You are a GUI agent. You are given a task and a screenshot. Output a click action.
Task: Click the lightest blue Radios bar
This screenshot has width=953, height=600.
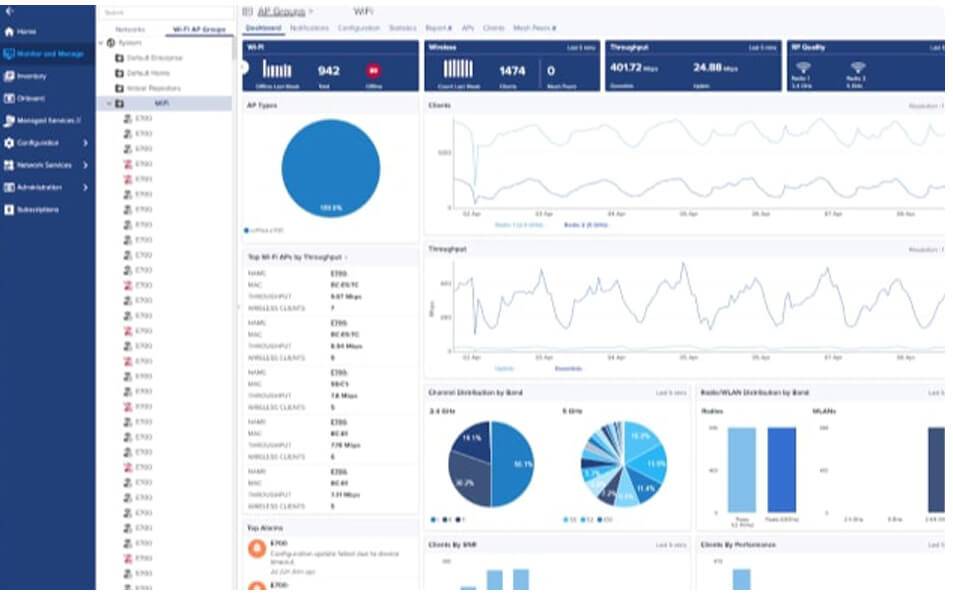(741, 470)
